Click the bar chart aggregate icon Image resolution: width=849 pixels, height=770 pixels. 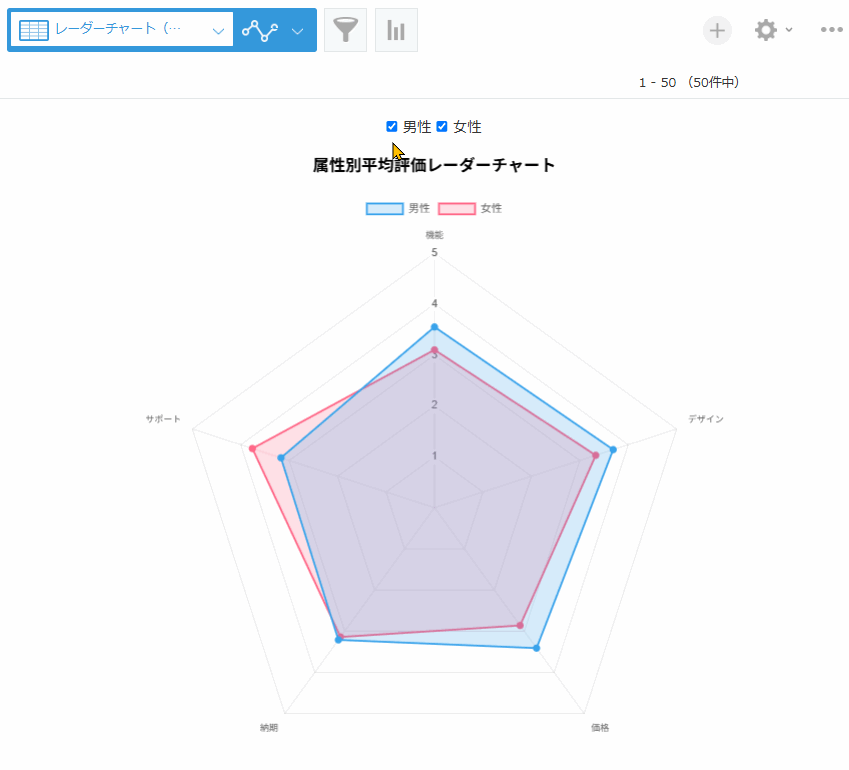point(396,30)
